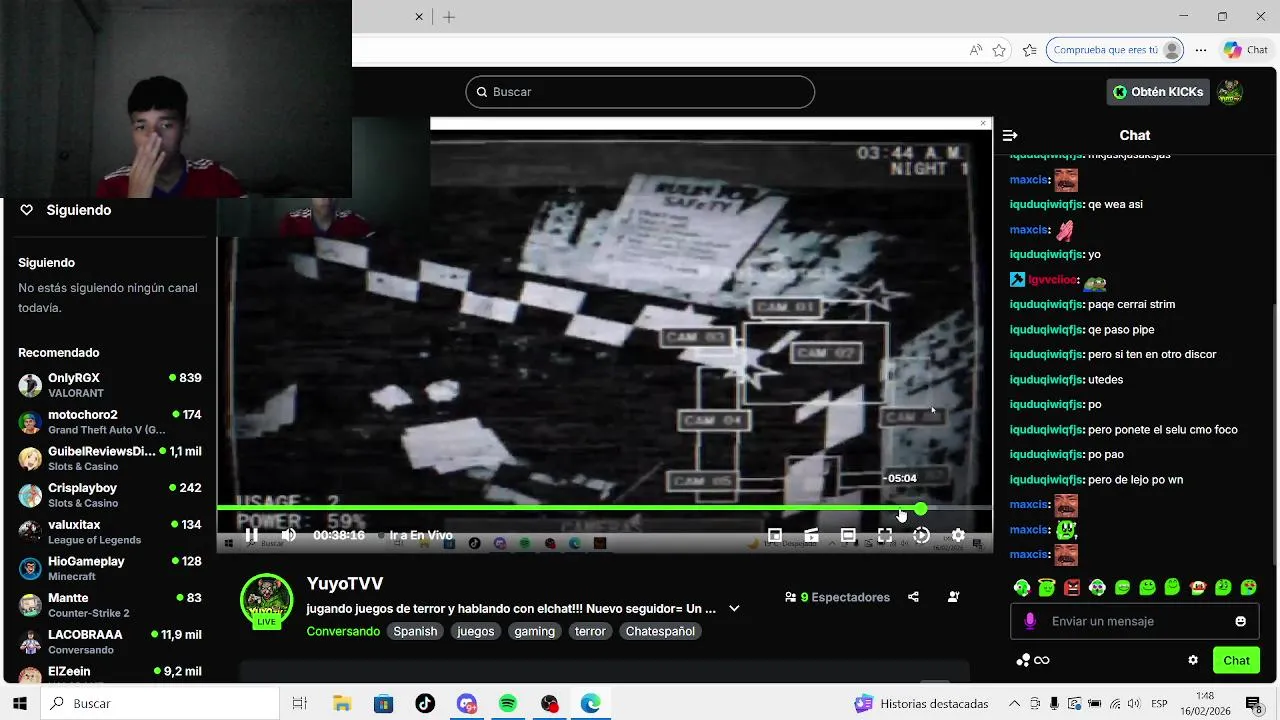Viewport: 1280px width, 720px height.
Task: Open a new browser tab plus button
Action: 449,17
